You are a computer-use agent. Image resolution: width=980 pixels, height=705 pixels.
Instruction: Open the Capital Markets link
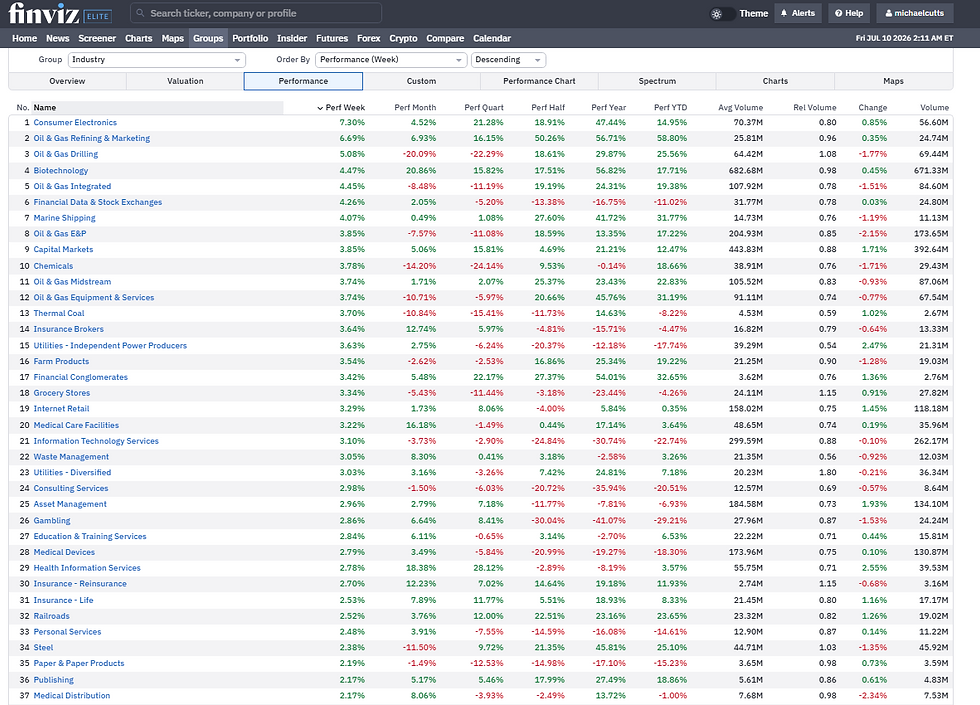click(63, 249)
